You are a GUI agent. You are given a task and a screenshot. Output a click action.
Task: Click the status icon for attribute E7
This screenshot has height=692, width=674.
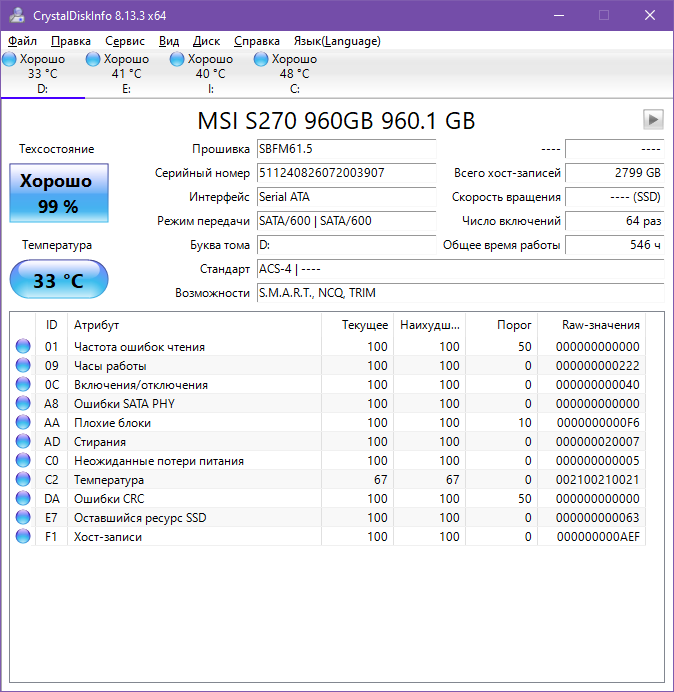[x=23, y=517]
